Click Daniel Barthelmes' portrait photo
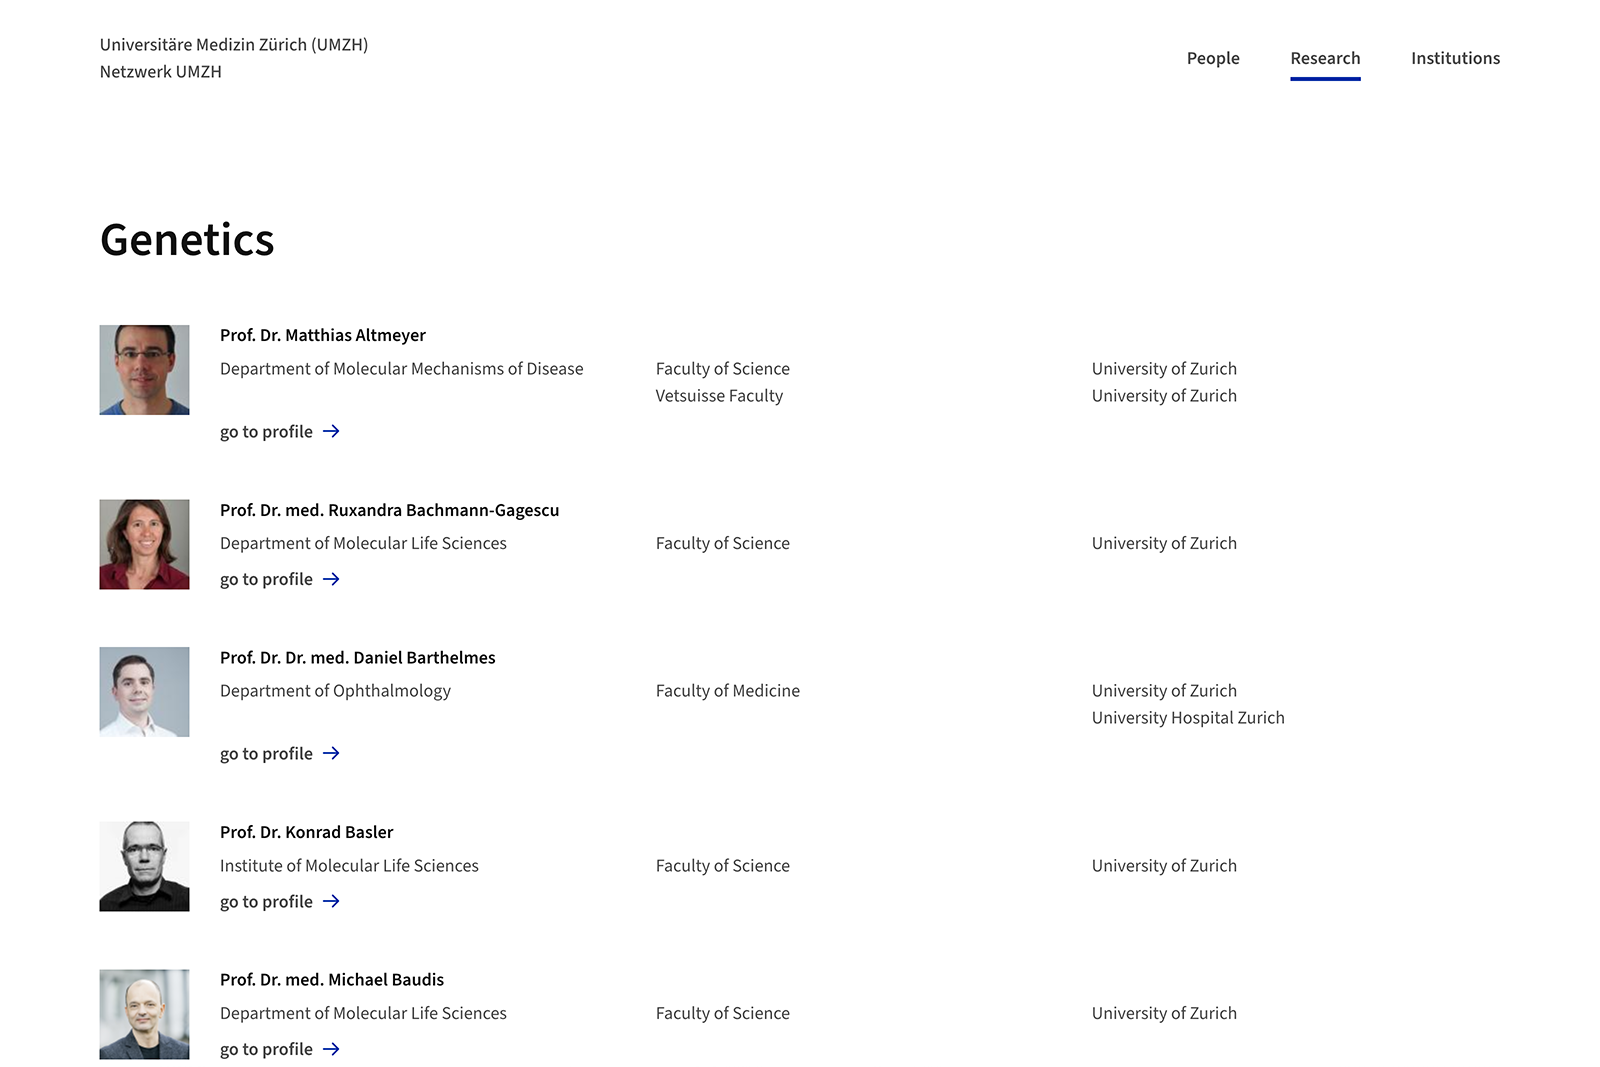Screen dimensions: 1600x1067 pyautogui.click(x=144, y=692)
